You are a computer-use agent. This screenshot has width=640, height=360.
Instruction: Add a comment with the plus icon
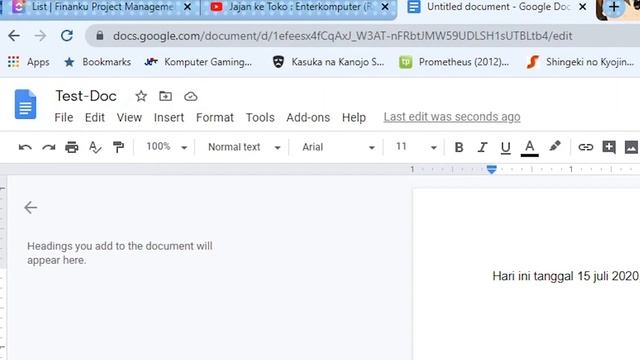click(x=609, y=147)
